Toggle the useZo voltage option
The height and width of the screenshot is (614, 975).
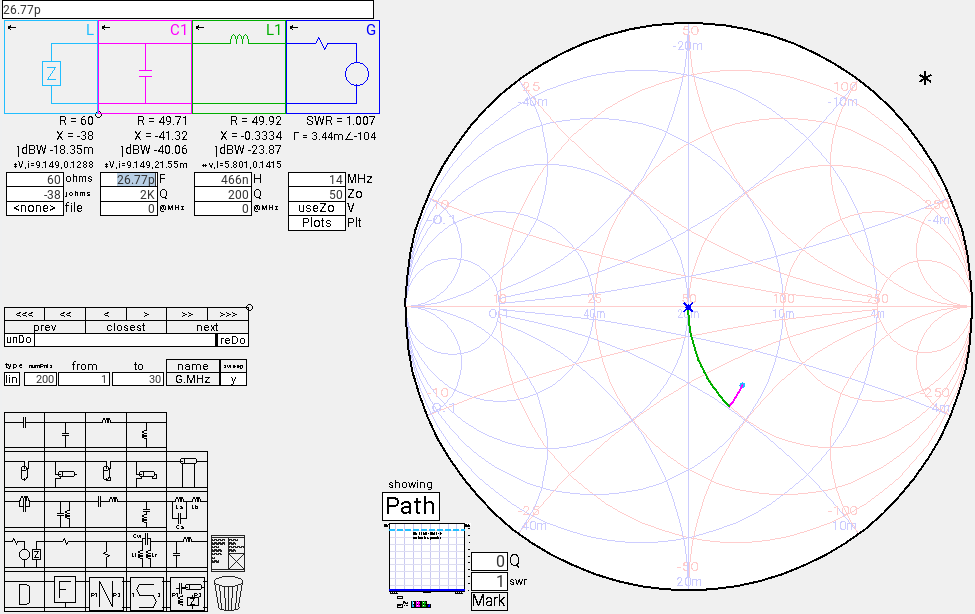pyautogui.click(x=317, y=208)
